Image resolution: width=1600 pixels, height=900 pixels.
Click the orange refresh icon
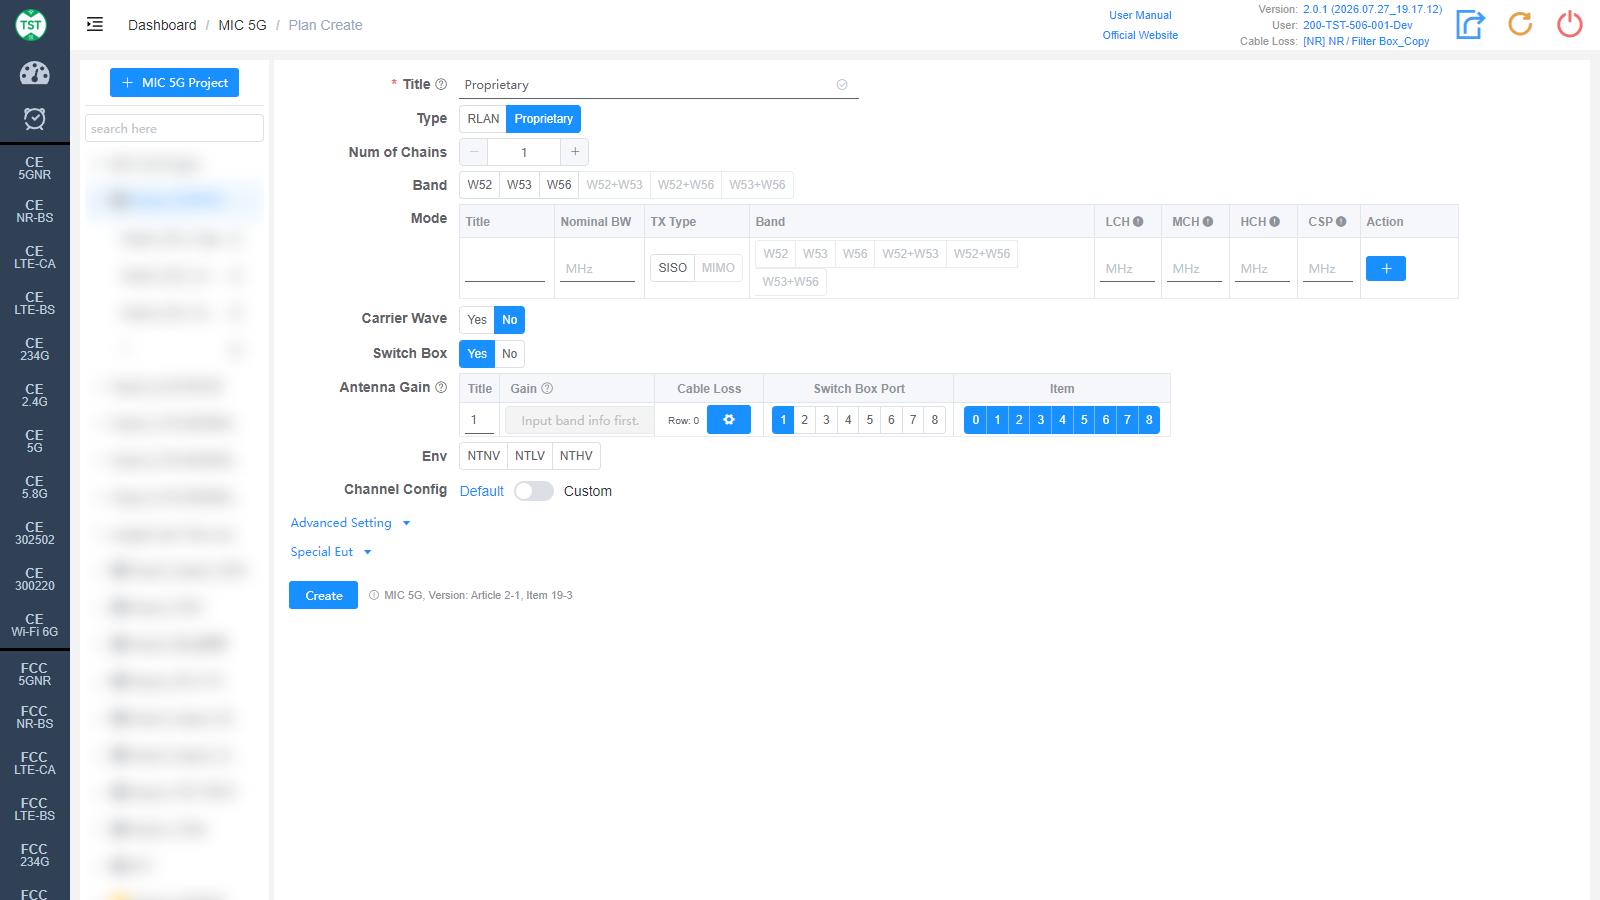1520,24
